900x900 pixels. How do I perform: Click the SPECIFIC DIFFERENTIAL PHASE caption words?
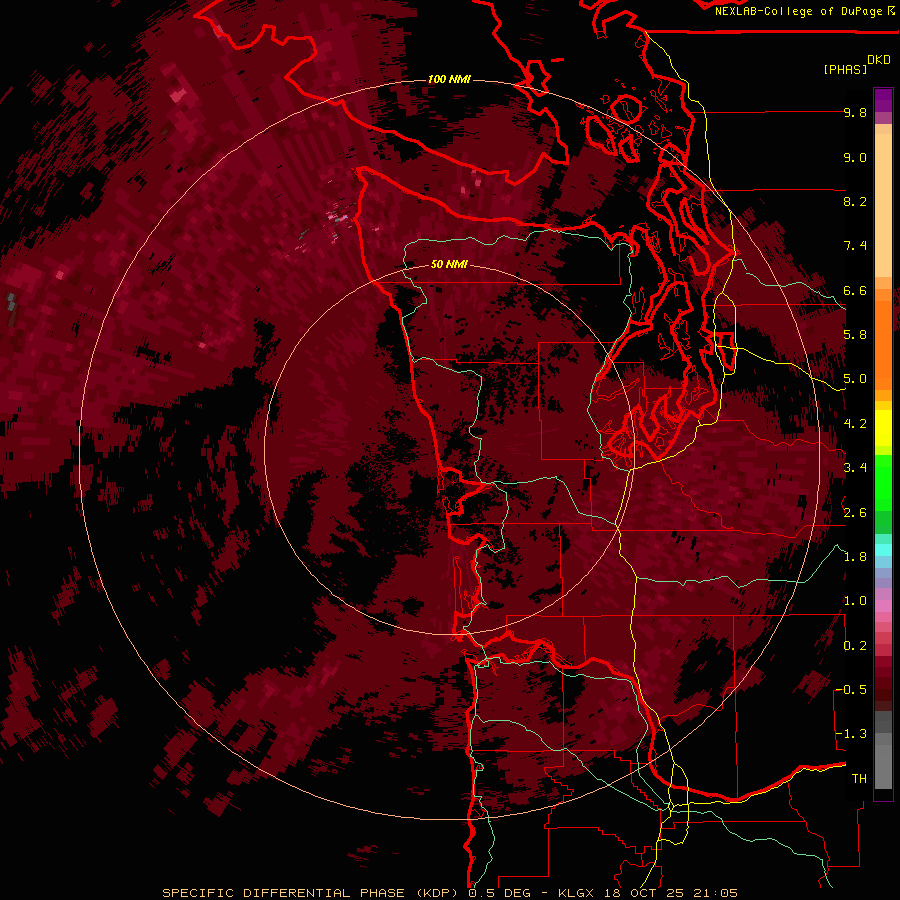pyautogui.click(x=284, y=893)
